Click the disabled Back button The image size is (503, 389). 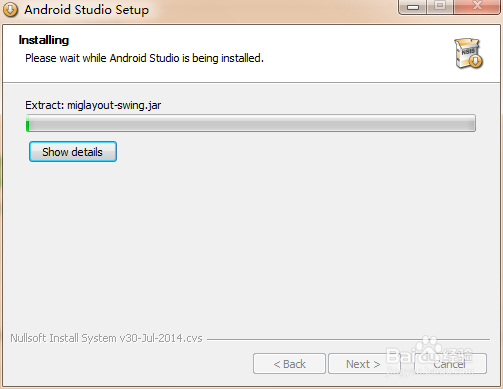[x=289, y=364]
